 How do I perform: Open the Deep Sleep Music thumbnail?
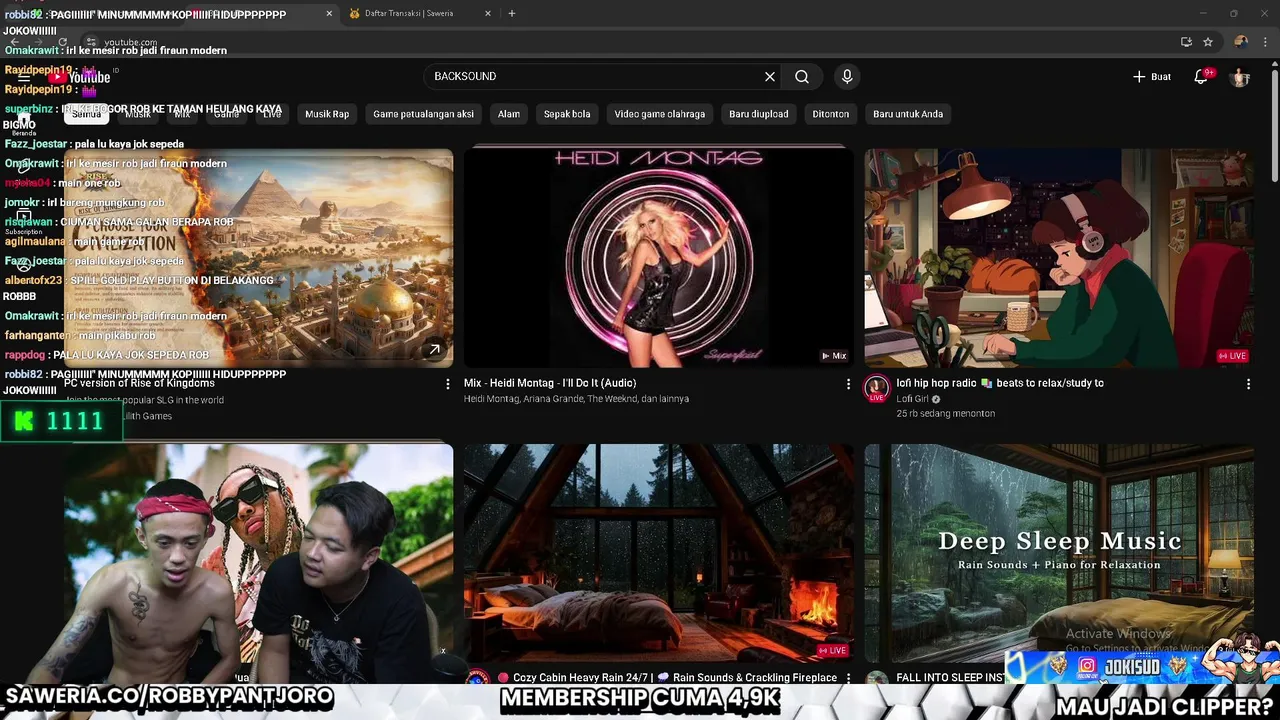(x=1059, y=552)
